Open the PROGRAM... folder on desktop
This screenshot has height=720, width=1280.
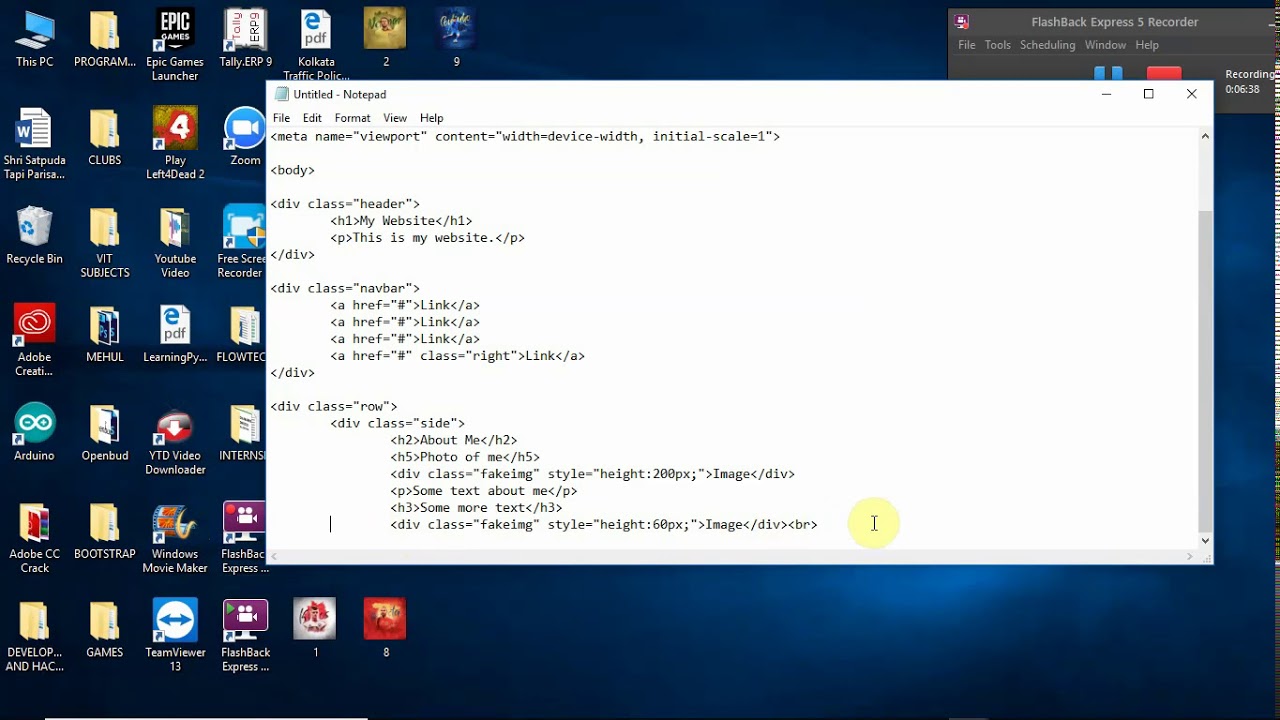(x=105, y=40)
